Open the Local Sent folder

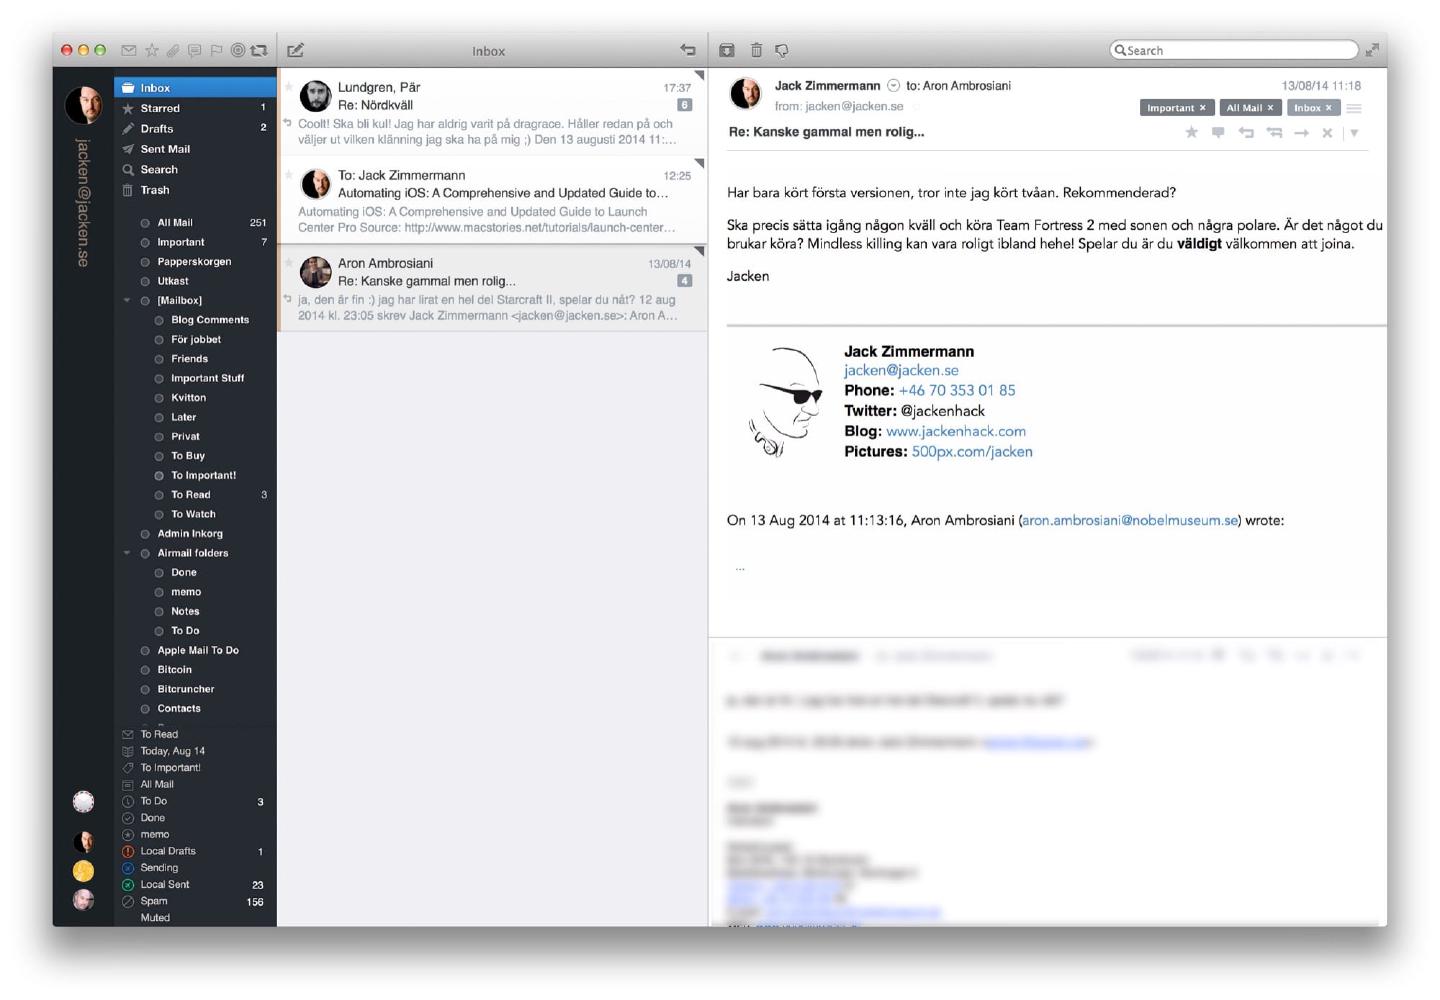[x=195, y=884]
